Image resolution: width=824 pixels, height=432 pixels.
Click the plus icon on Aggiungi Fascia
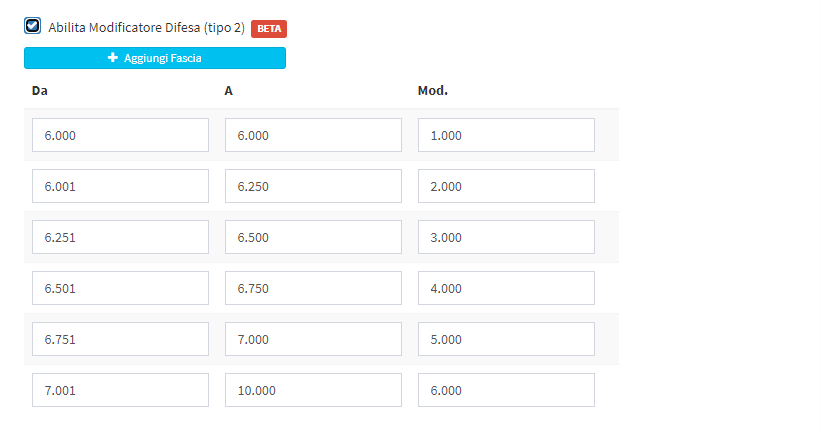click(113, 58)
